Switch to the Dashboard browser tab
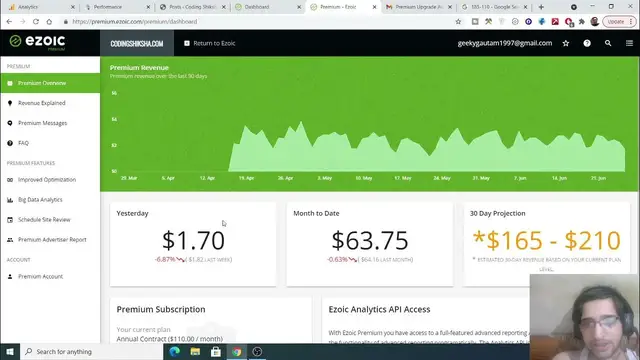 [267, 7]
